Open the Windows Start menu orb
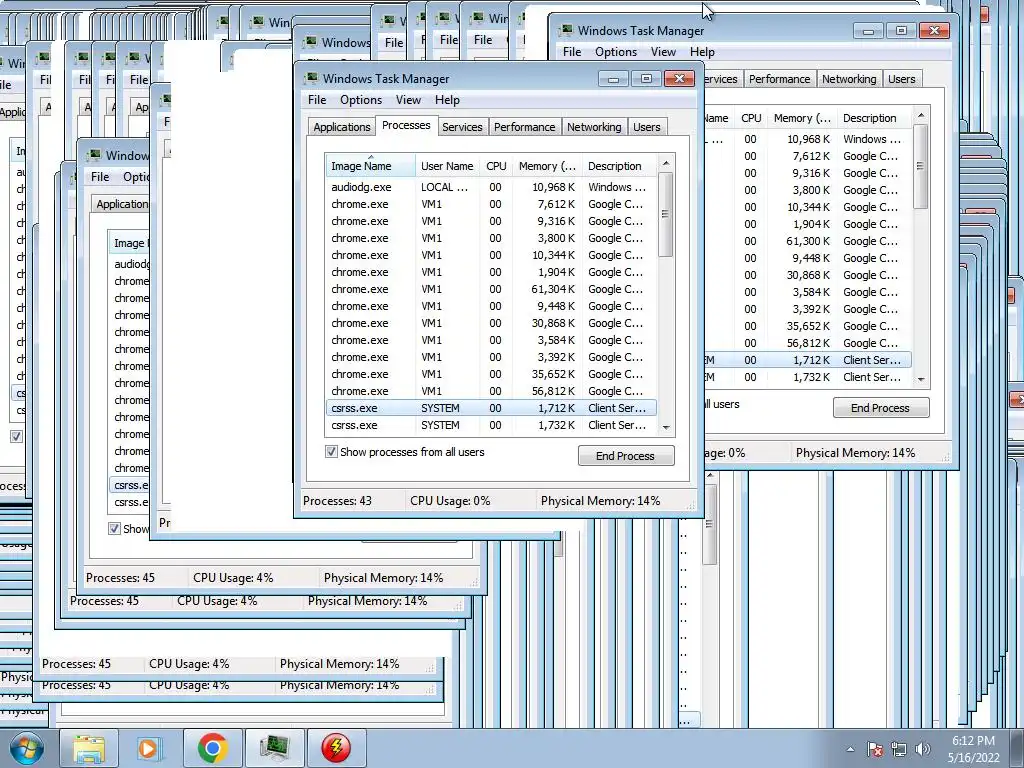Viewport: 1024px width, 768px height. pyautogui.click(x=27, y=748)
